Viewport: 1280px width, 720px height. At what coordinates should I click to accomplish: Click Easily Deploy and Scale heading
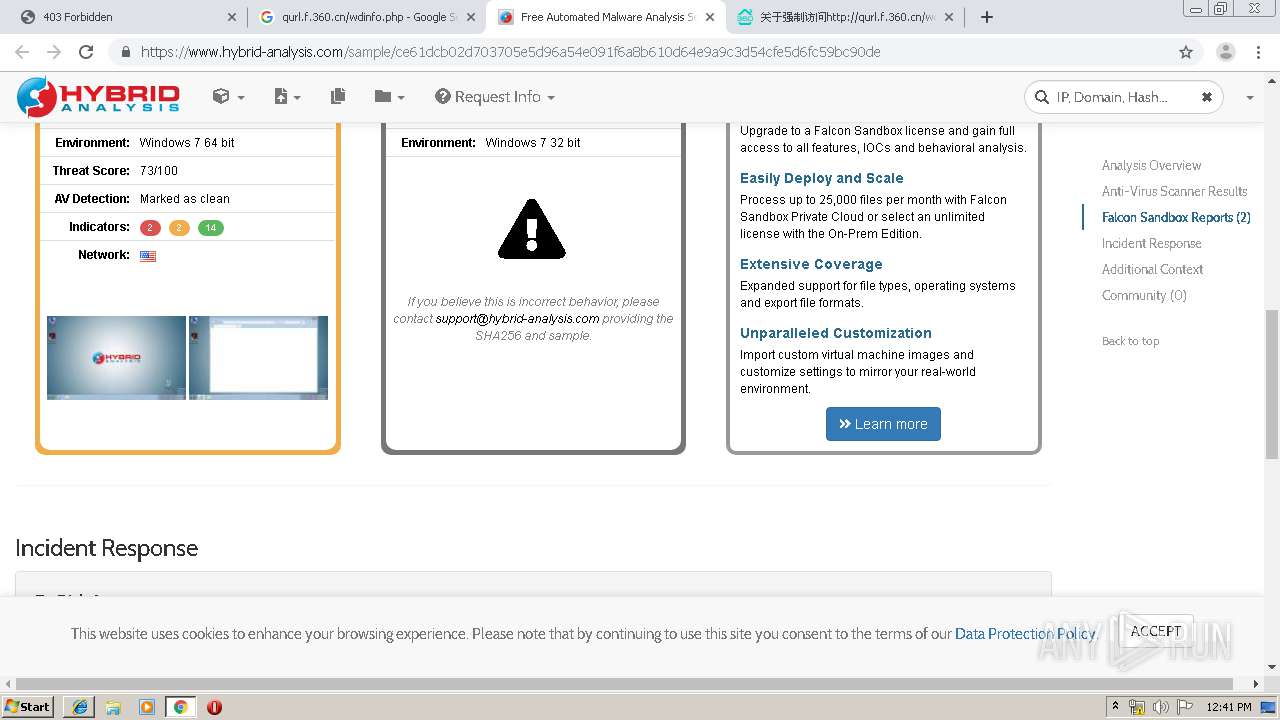coord(821,178)
